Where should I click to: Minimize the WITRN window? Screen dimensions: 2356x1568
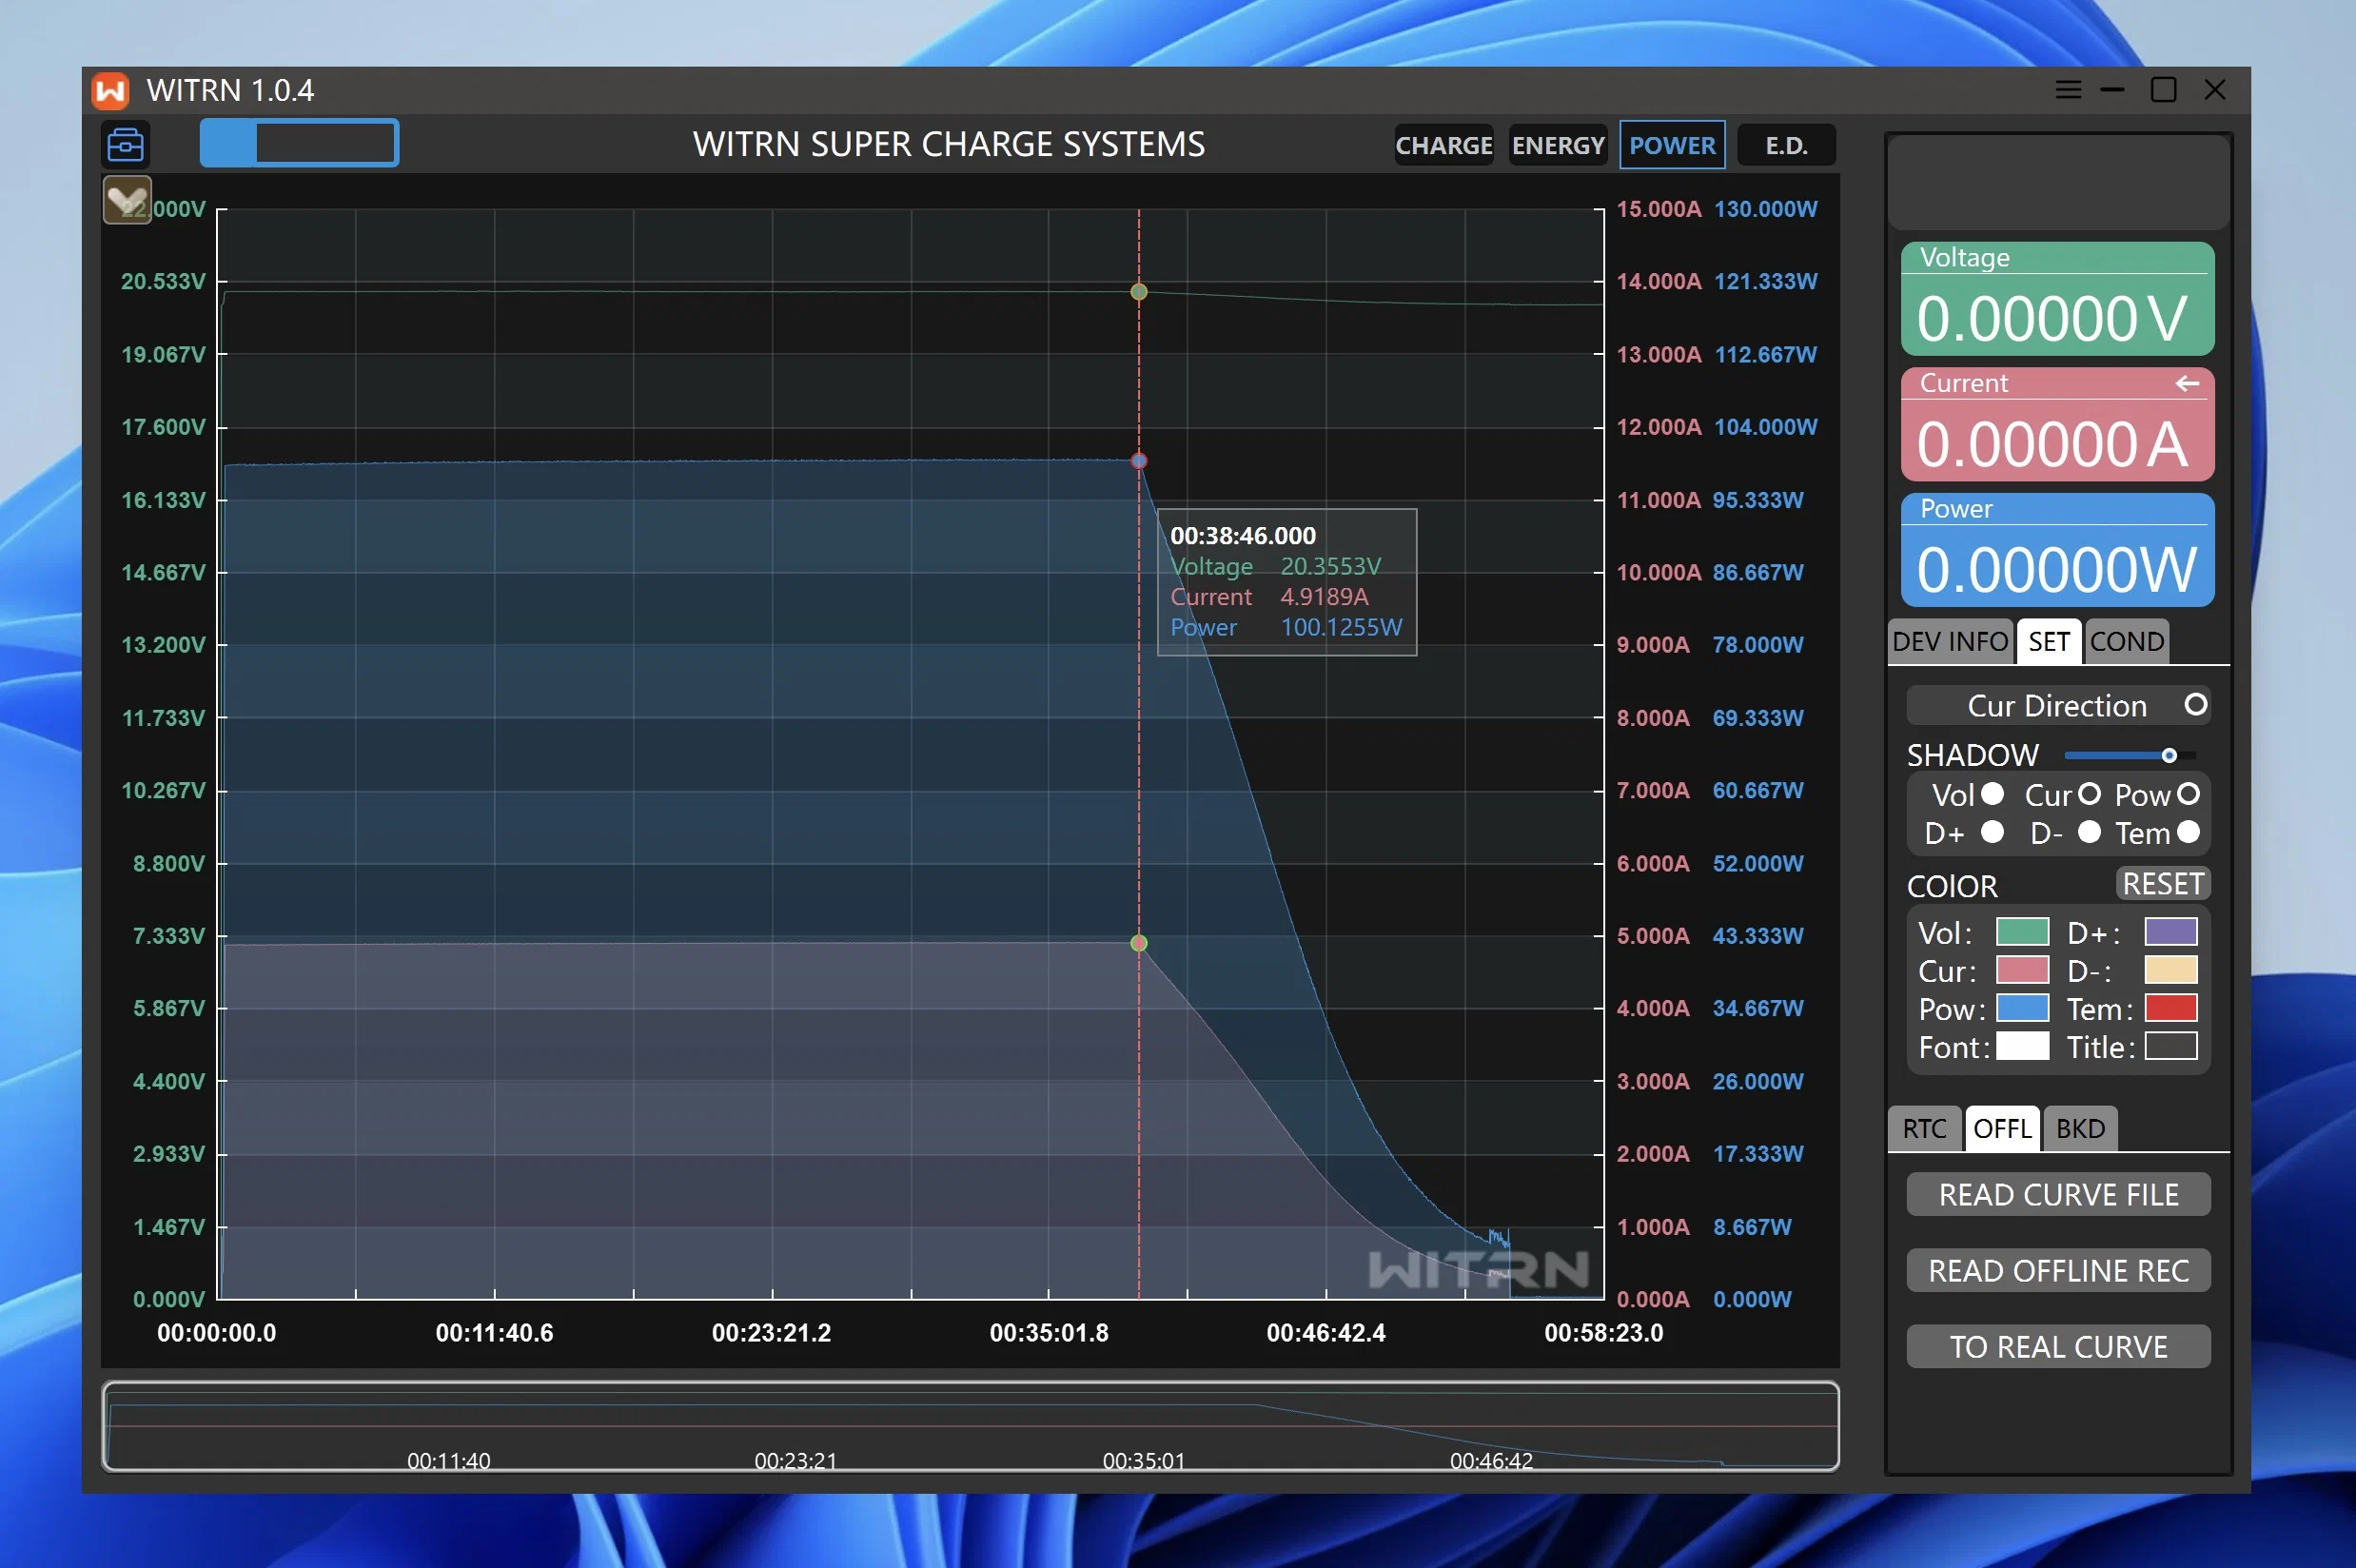(2112, 90)
